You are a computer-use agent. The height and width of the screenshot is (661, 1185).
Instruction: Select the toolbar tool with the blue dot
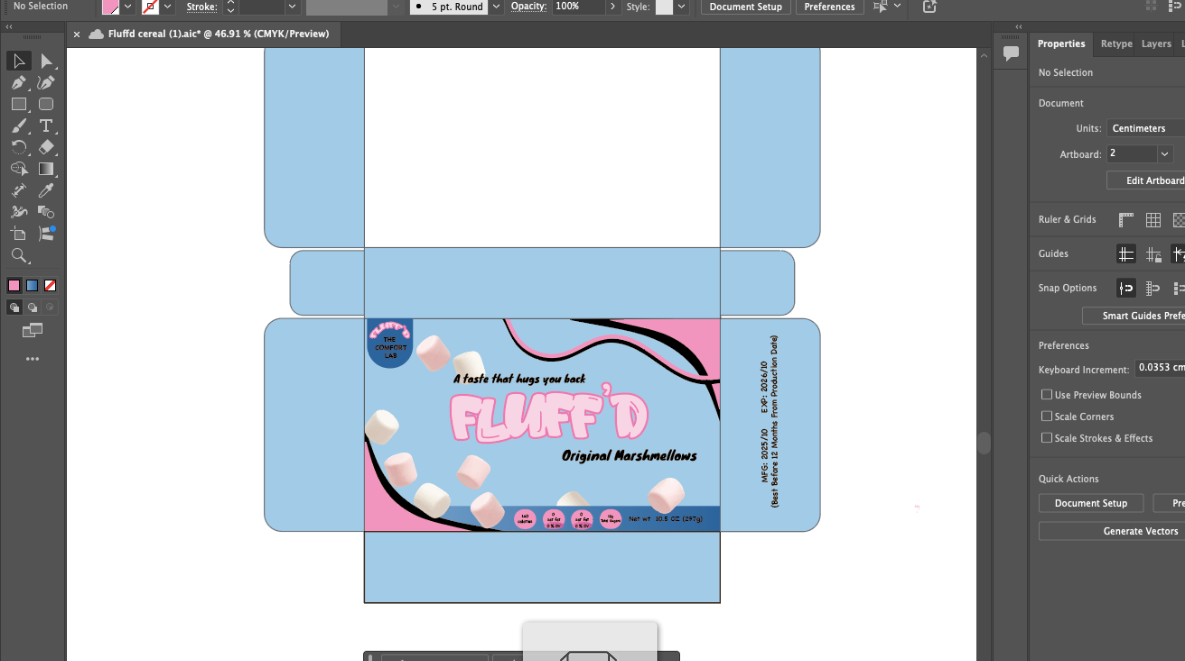point(46,234)
